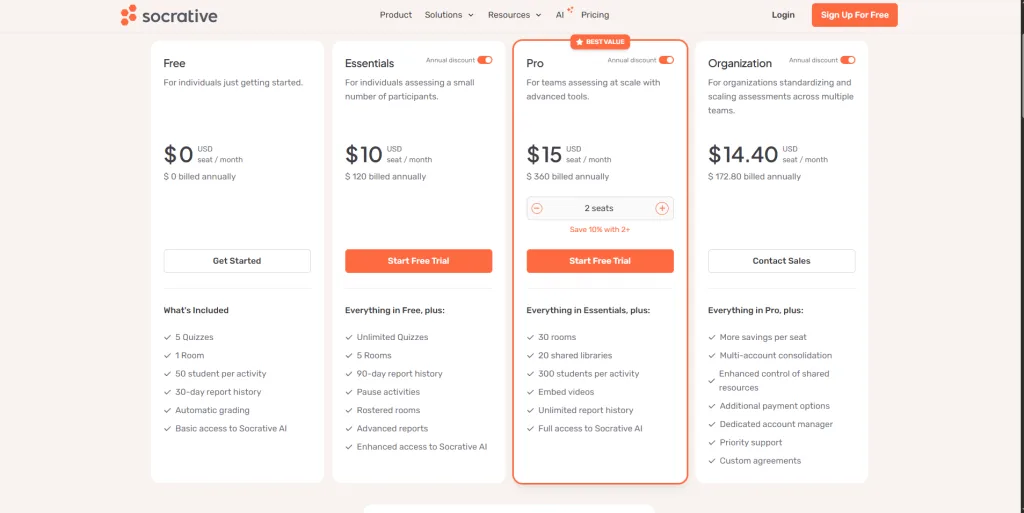Open the Product menu item

396,15
